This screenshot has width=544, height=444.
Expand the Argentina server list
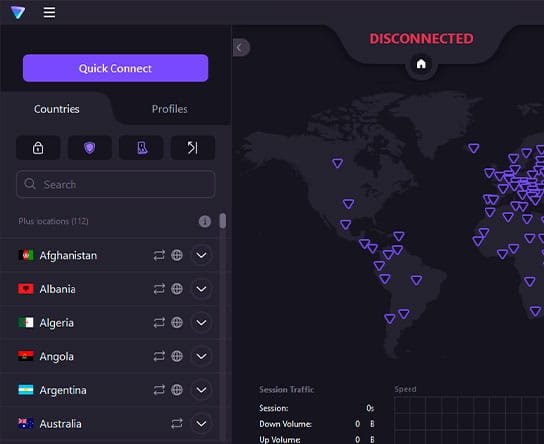click(x=201, y=390)
